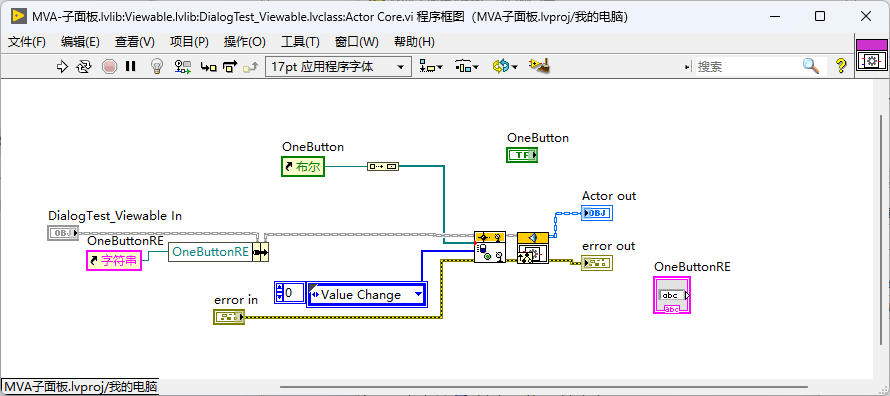Viewport: 890px width, 396px height.
Task: Minimize the block diagram window
Action: pyautogui.click(x=775, y=16)
